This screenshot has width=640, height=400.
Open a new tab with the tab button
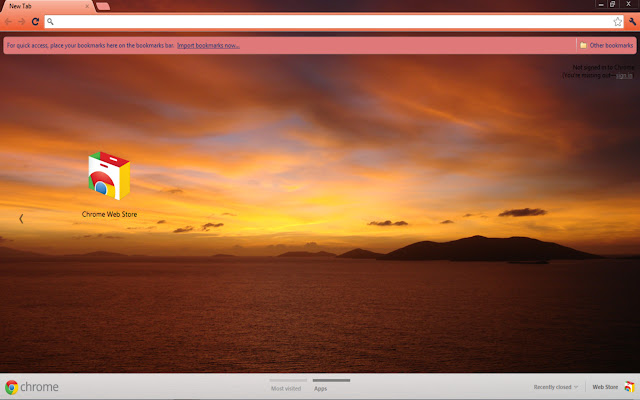pyautogui.click(x=103, y=6)
